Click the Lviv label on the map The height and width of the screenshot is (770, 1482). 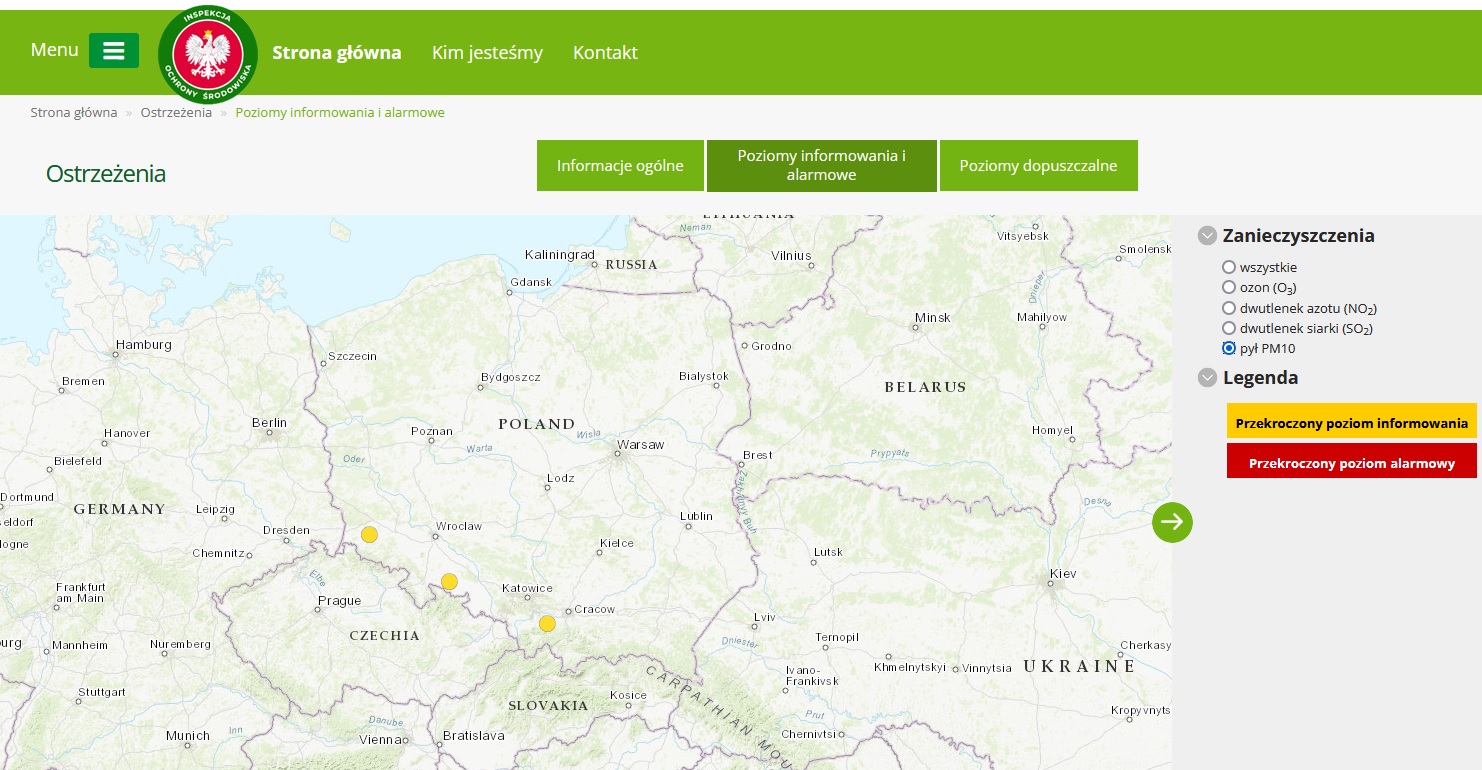click(765, 617)
